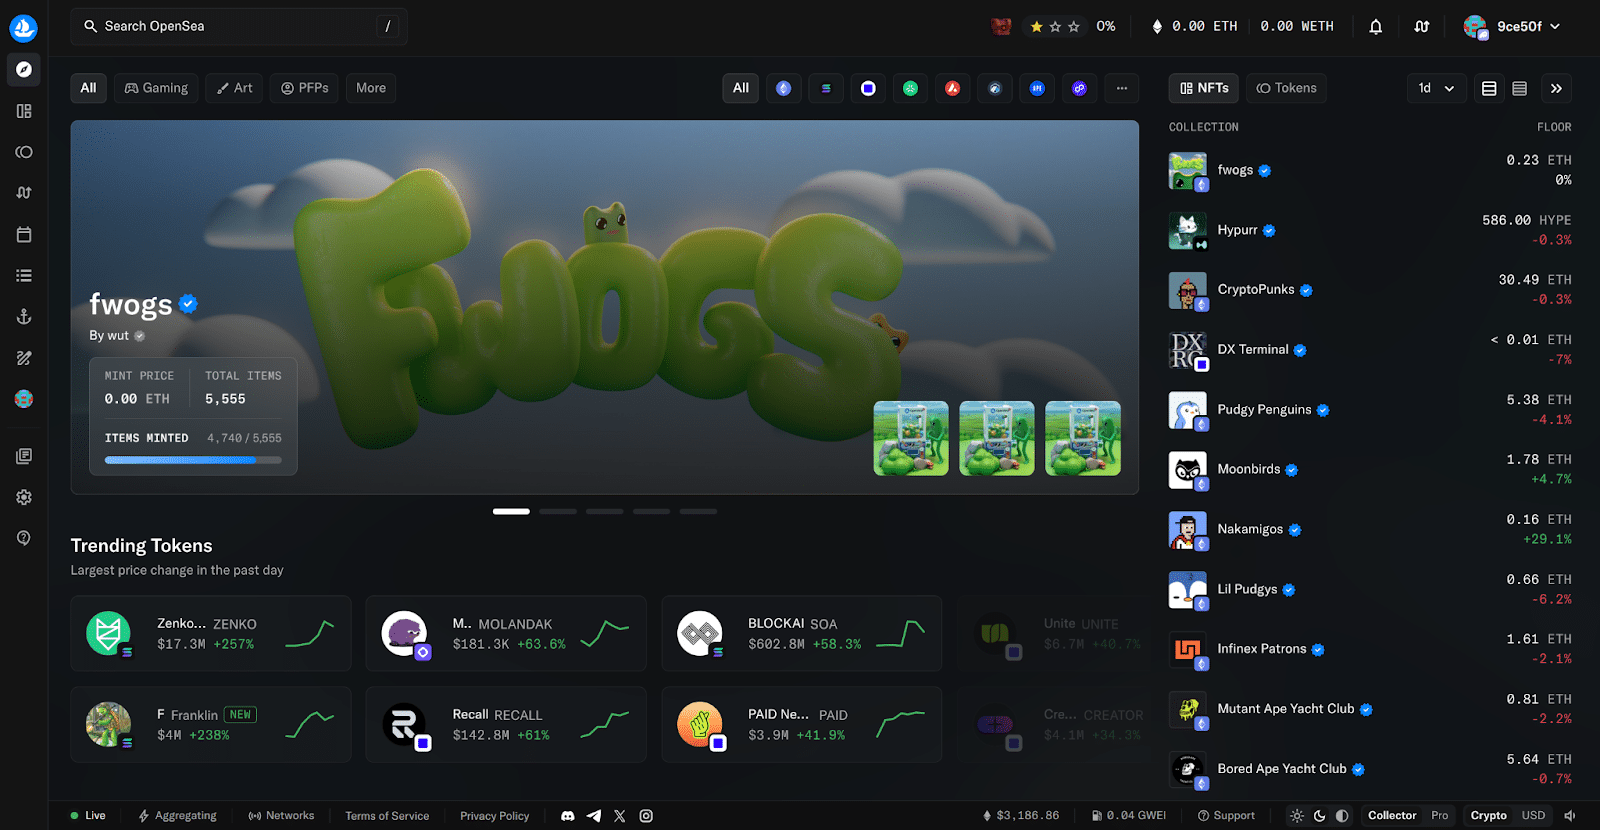Screen dimensions: 1600x830
Task: Enable dark theme moon icon
Action: 1320,816
